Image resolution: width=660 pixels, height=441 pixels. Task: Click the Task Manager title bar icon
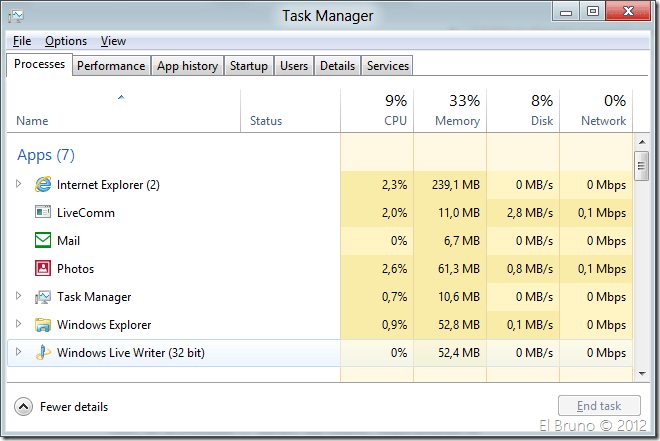(x=17, y=16)
